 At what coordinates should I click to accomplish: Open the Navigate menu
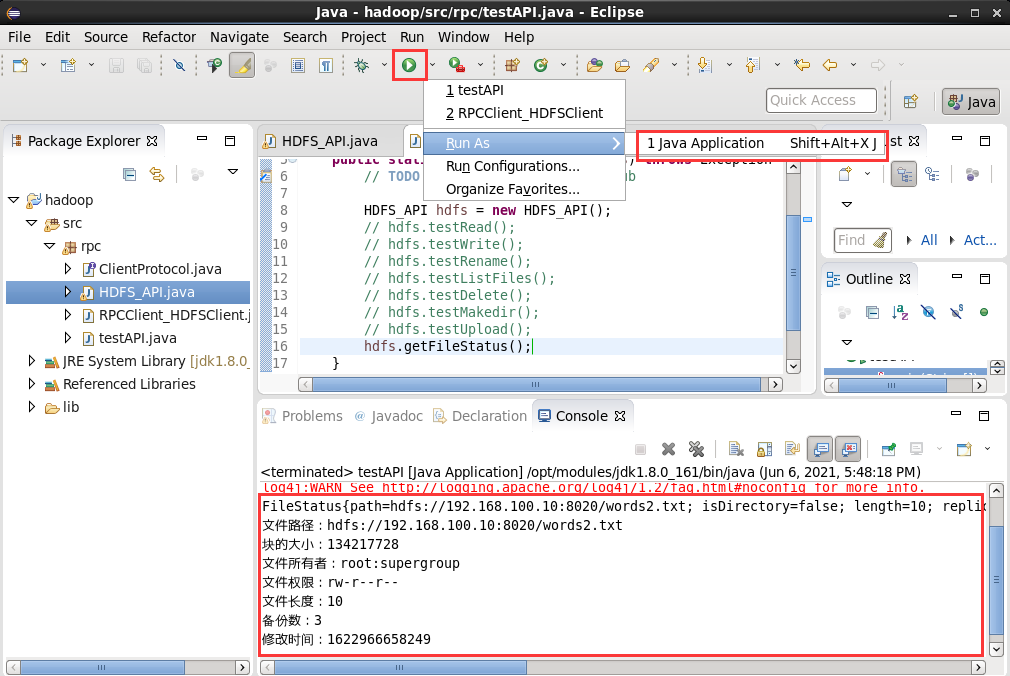coord(239,37)
